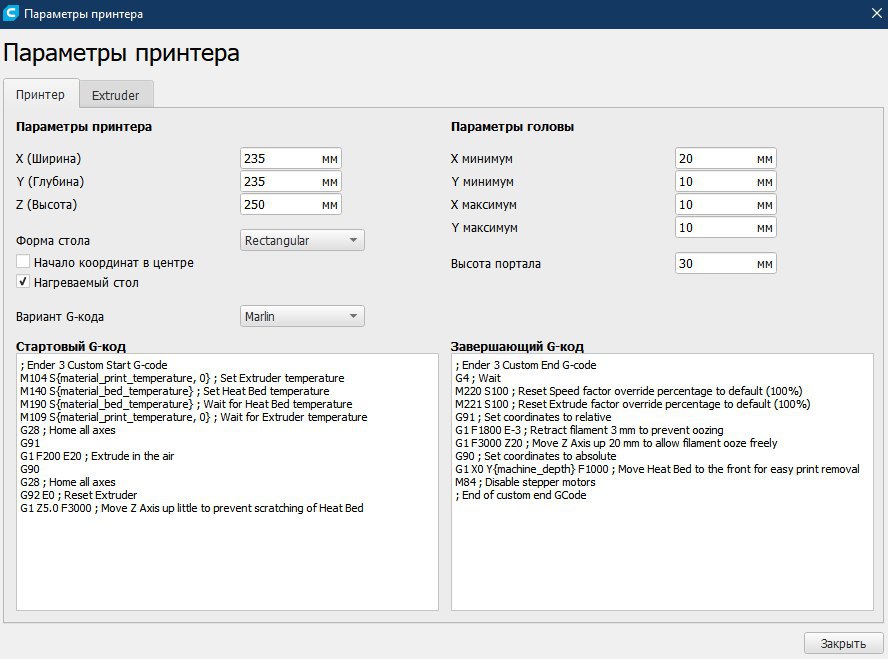Click the 'M84 ; Disable stepper motors' line

click(x=525, y=482)
